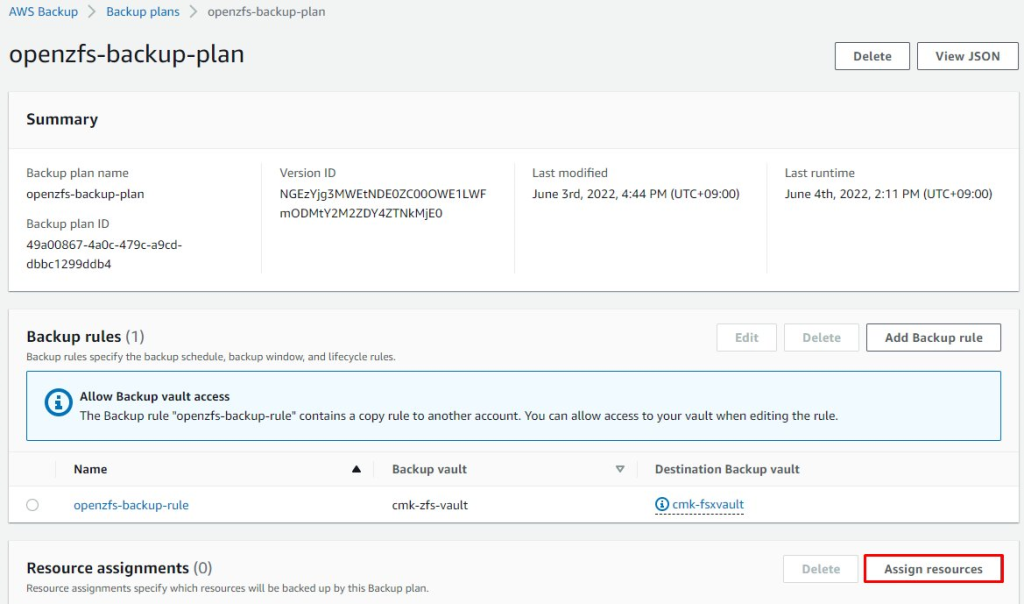
Task: Click the info icon in vault access notice
Action: click(58, 402)
